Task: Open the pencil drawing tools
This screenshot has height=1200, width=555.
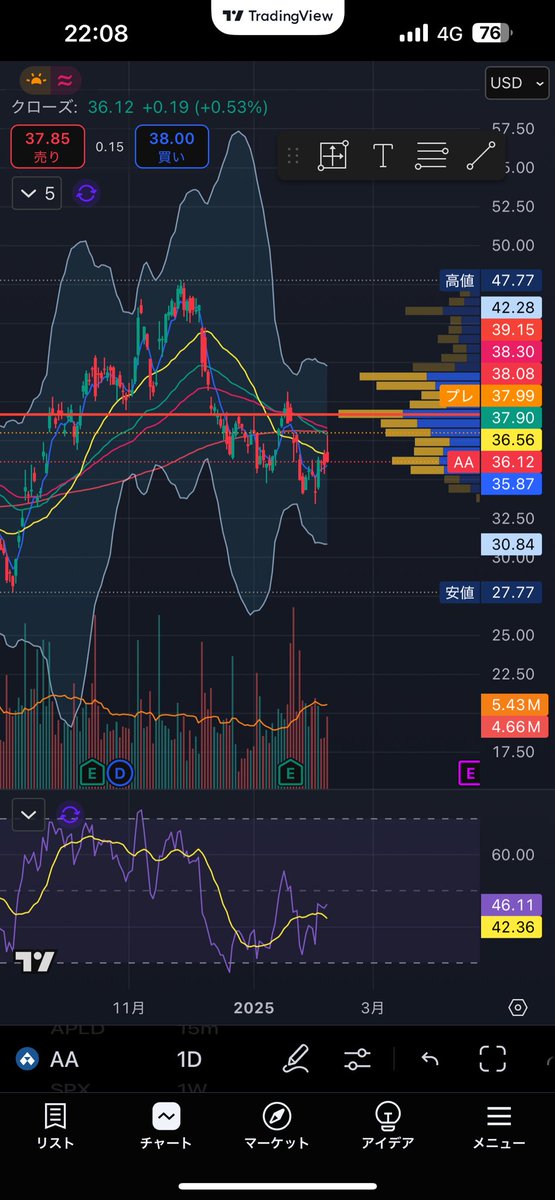Action: [295, 1059]
